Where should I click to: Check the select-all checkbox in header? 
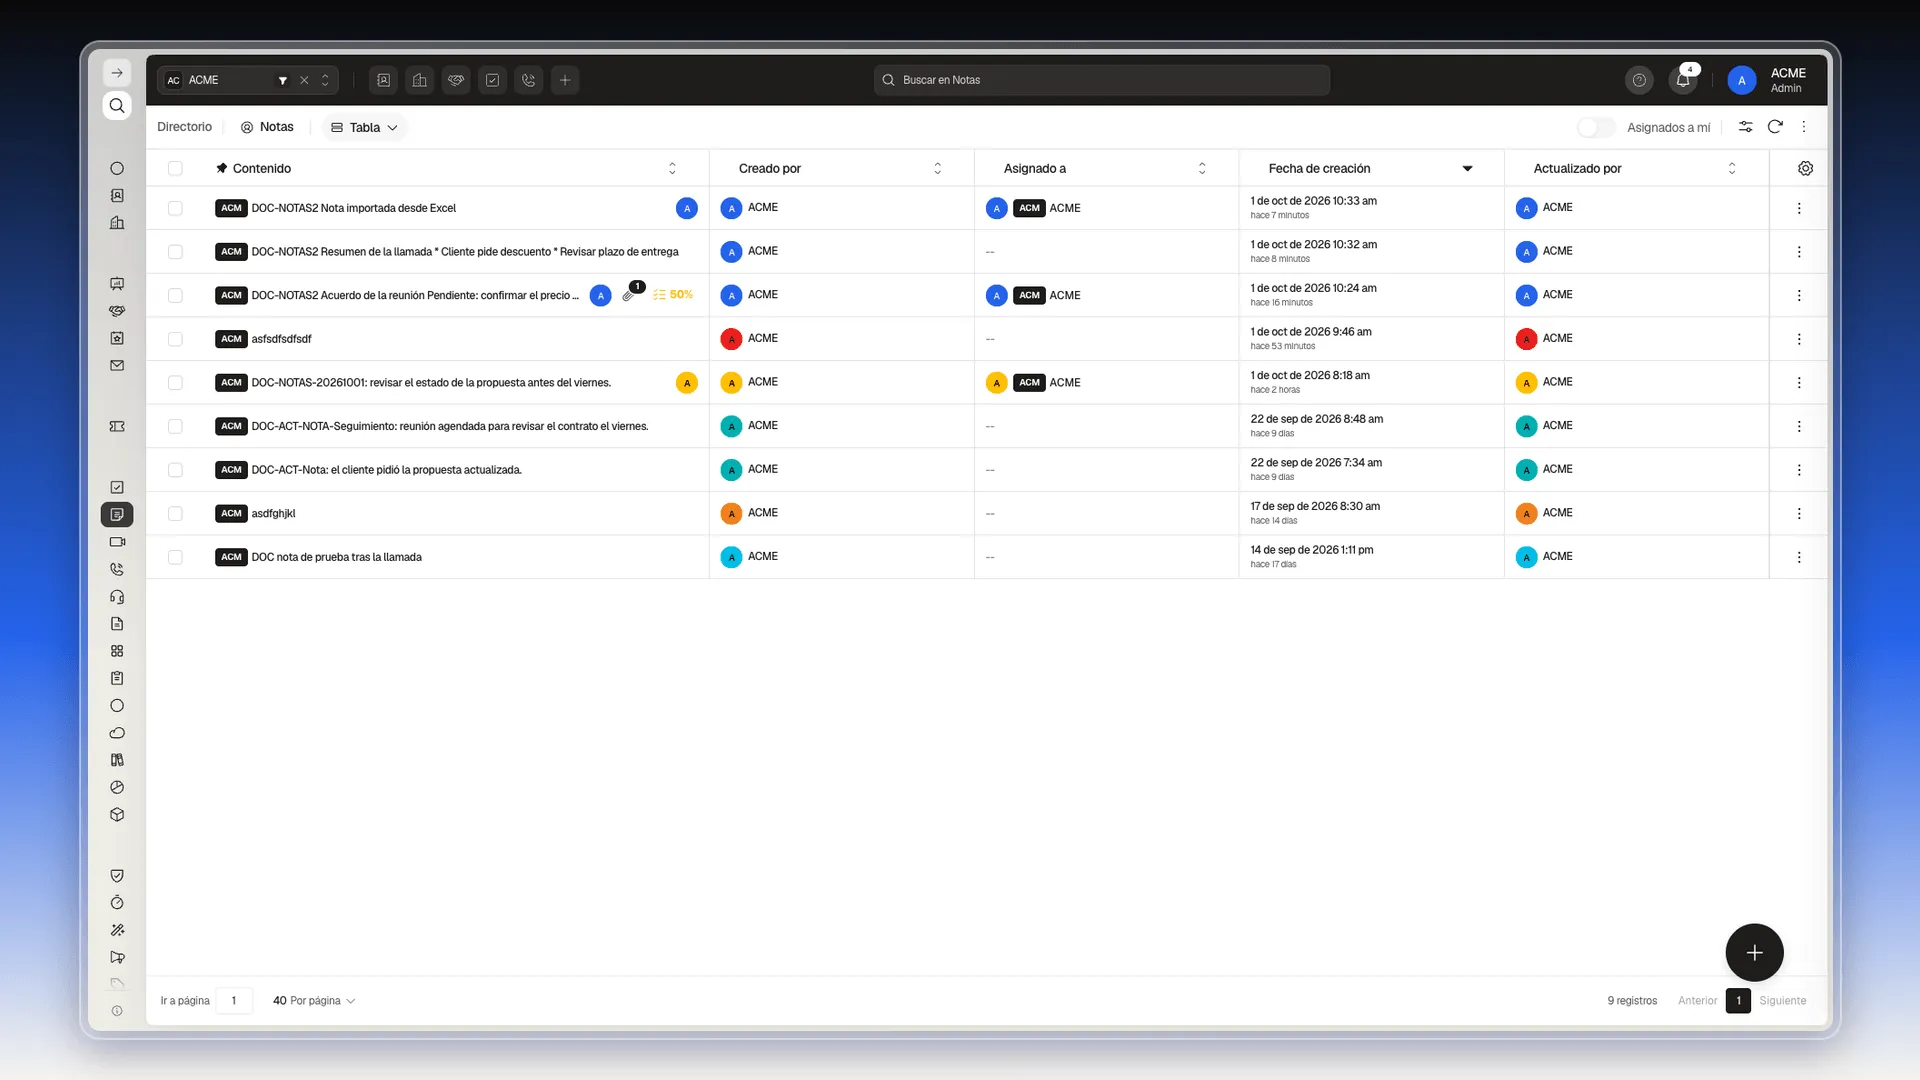[x=175, y=168]
